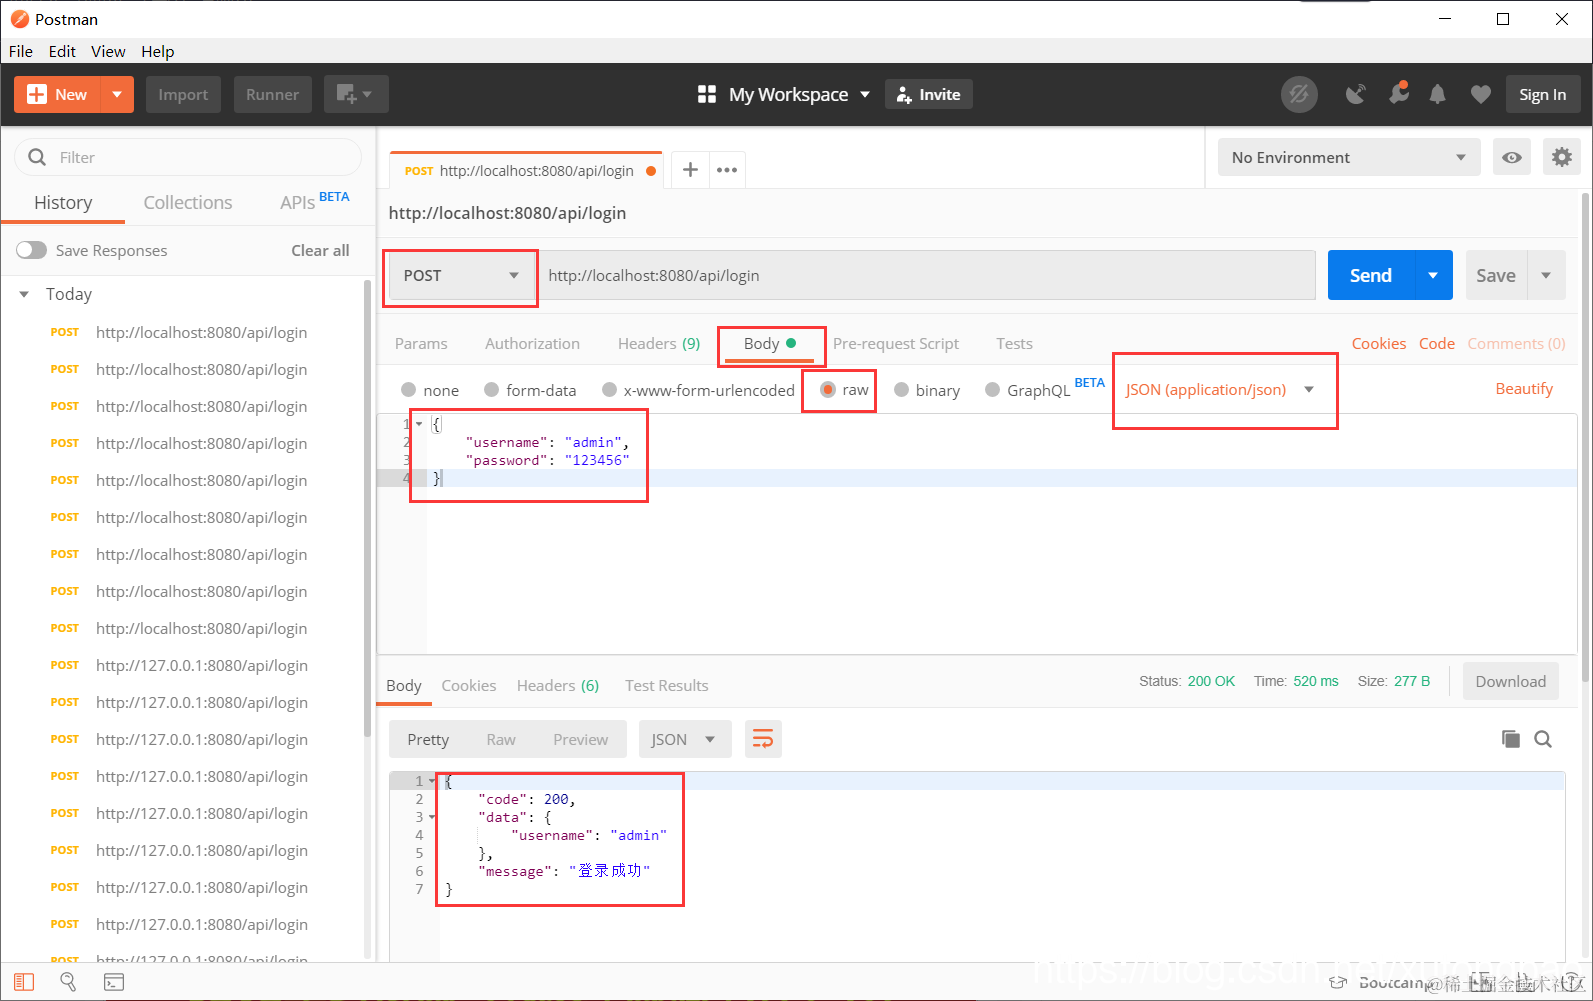
Task: Collapse the Today history group
Action: pos(24,294)
